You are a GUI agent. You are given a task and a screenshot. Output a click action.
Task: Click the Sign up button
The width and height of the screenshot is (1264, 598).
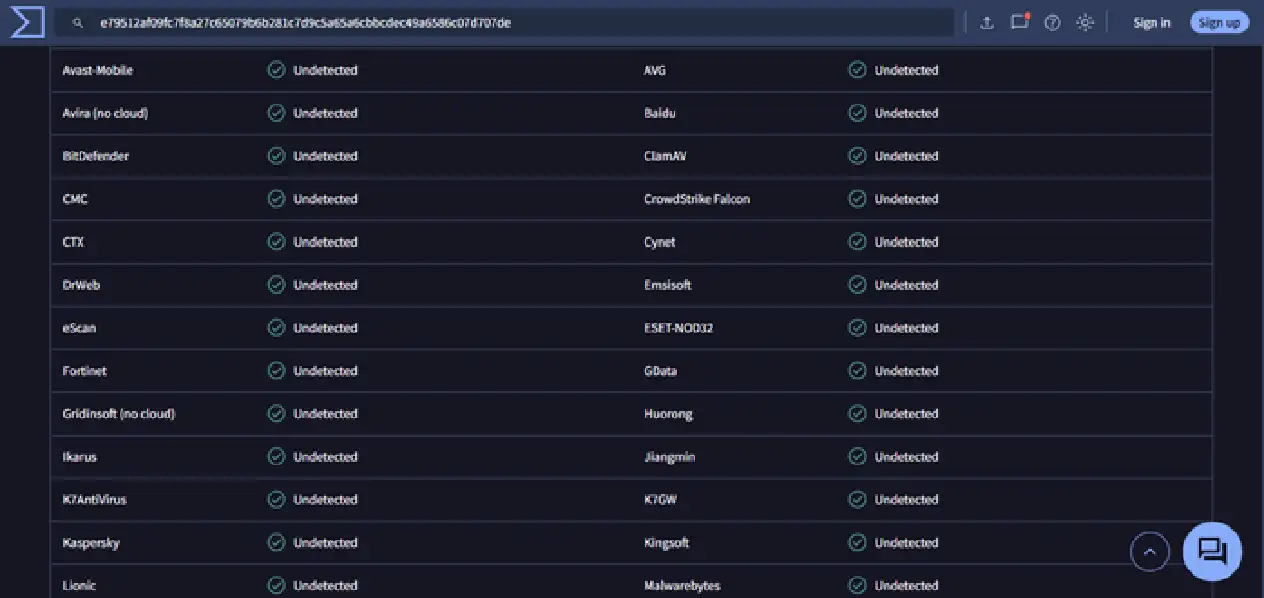[x=1219, y=23]
